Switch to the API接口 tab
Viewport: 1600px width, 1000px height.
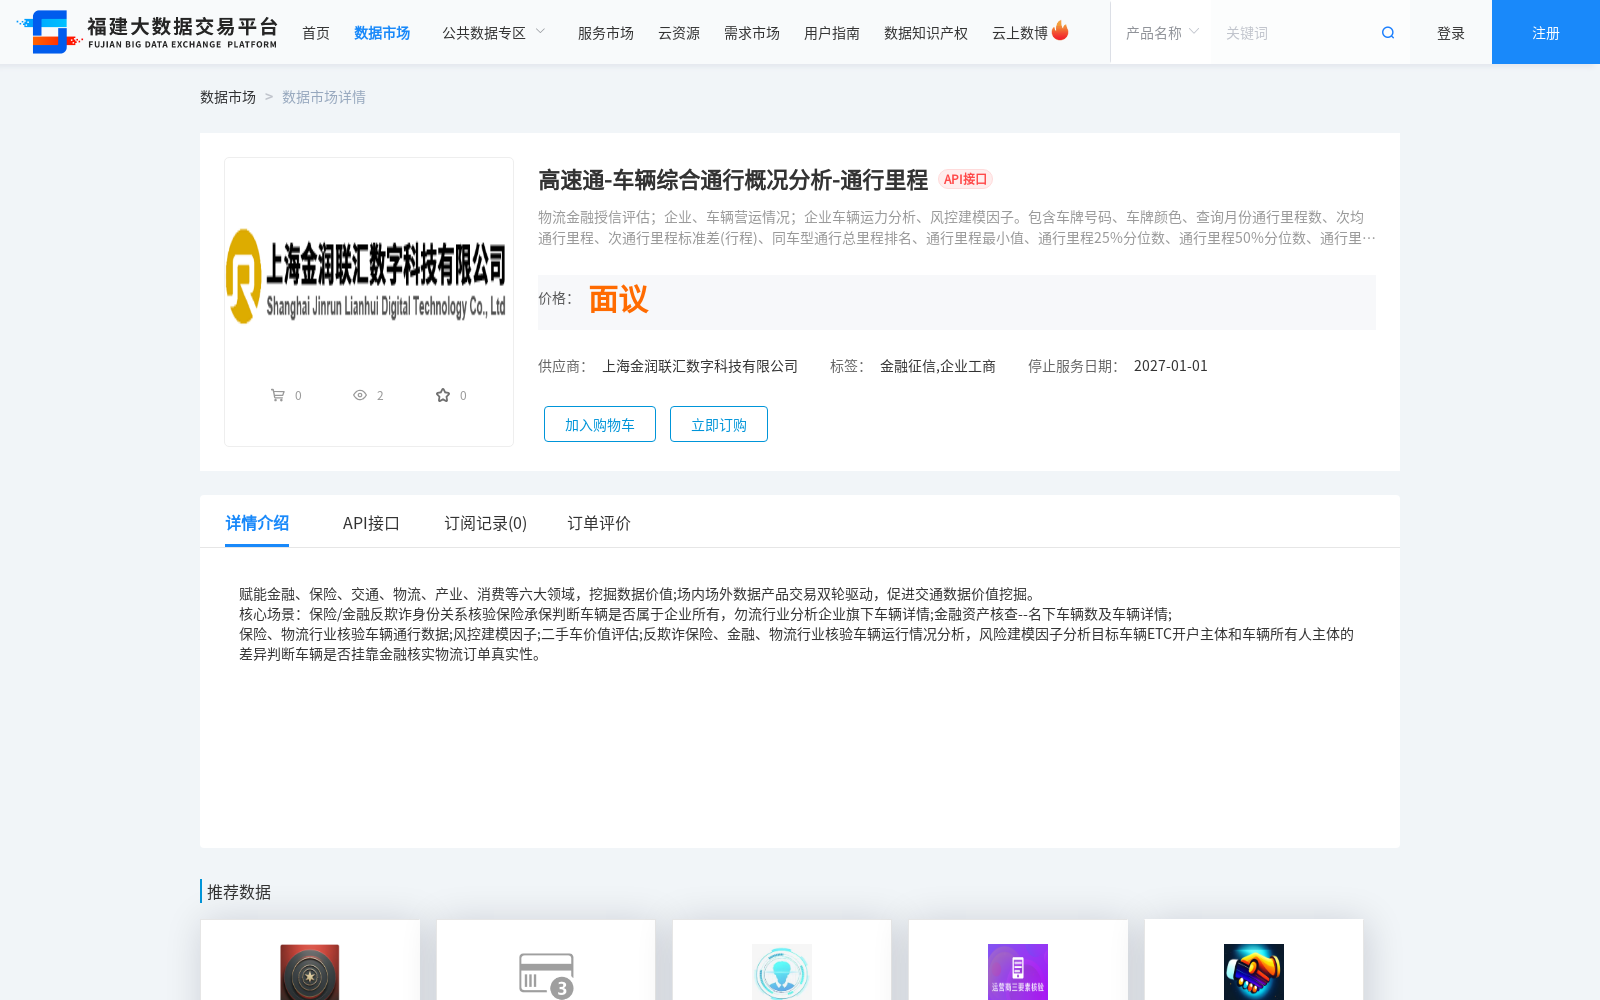click(x=371, y=523)
